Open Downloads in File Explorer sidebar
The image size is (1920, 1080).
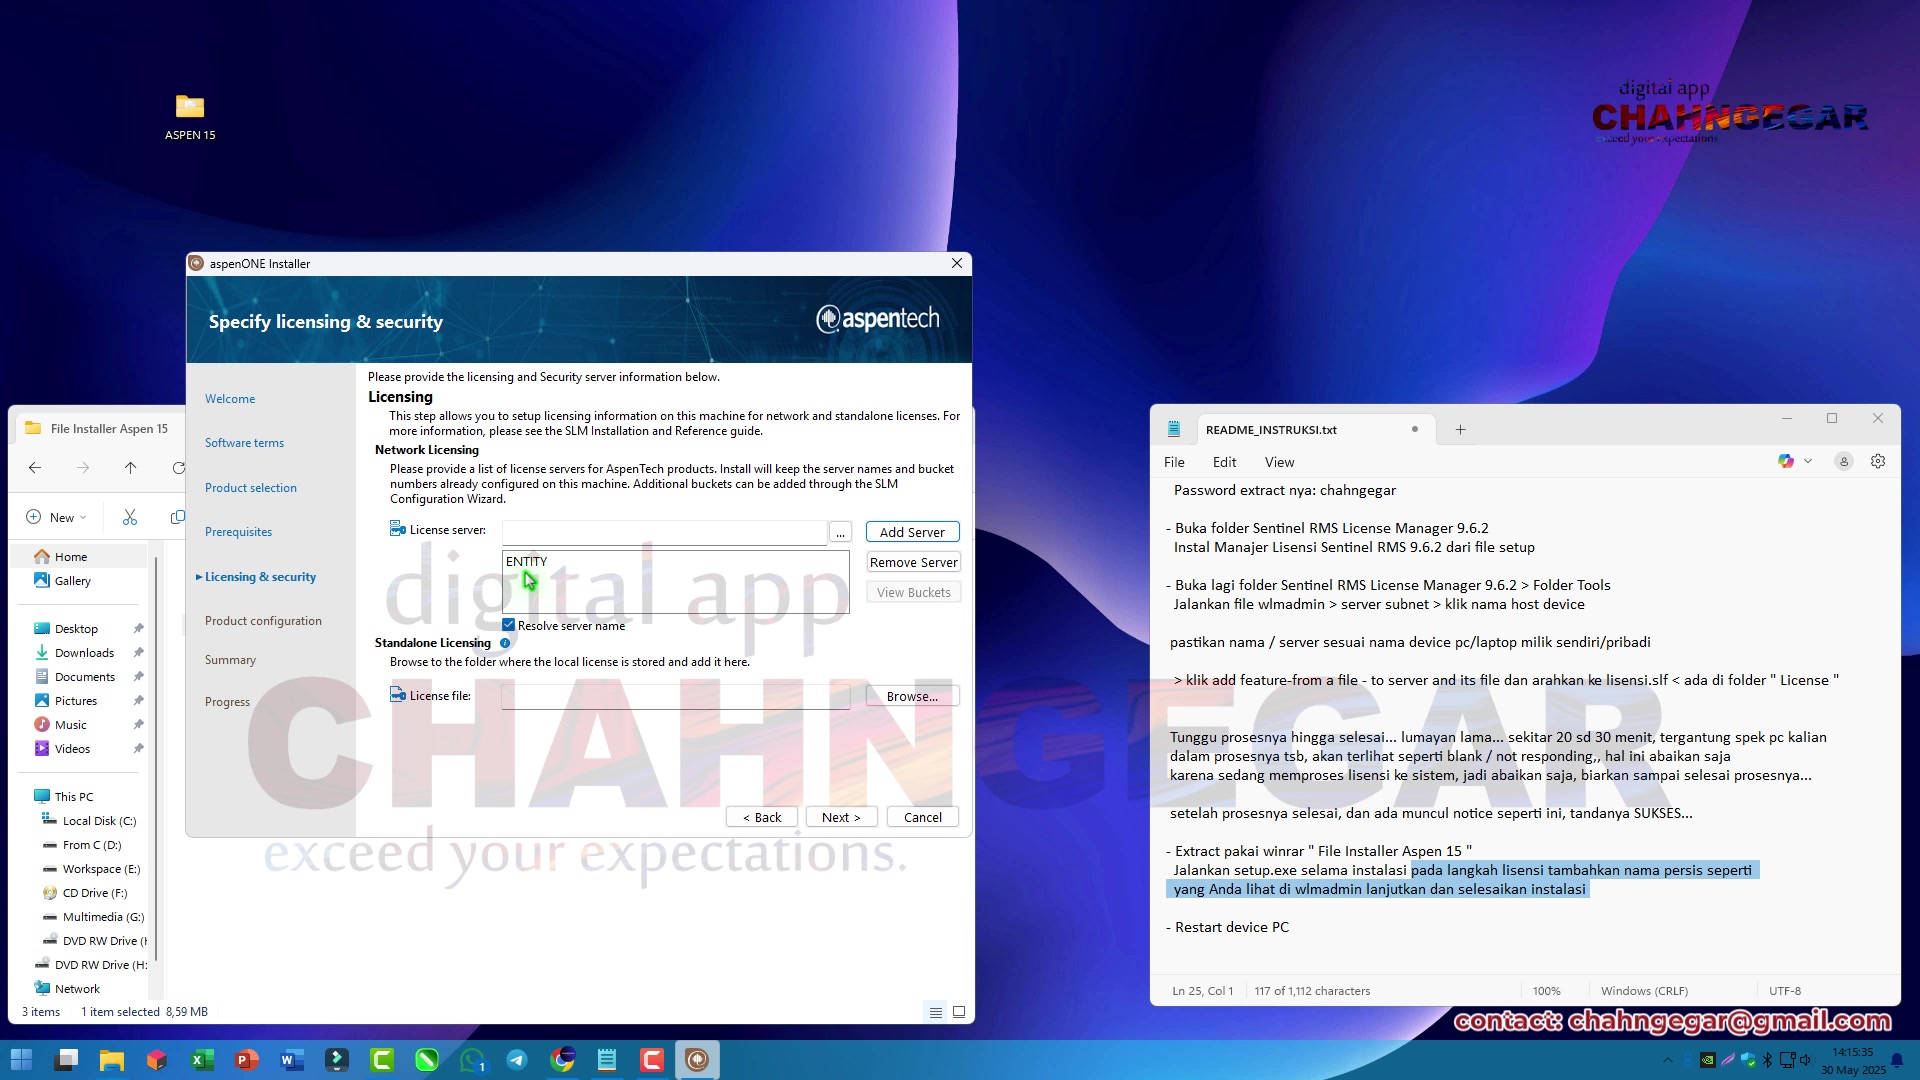[84, 652]
